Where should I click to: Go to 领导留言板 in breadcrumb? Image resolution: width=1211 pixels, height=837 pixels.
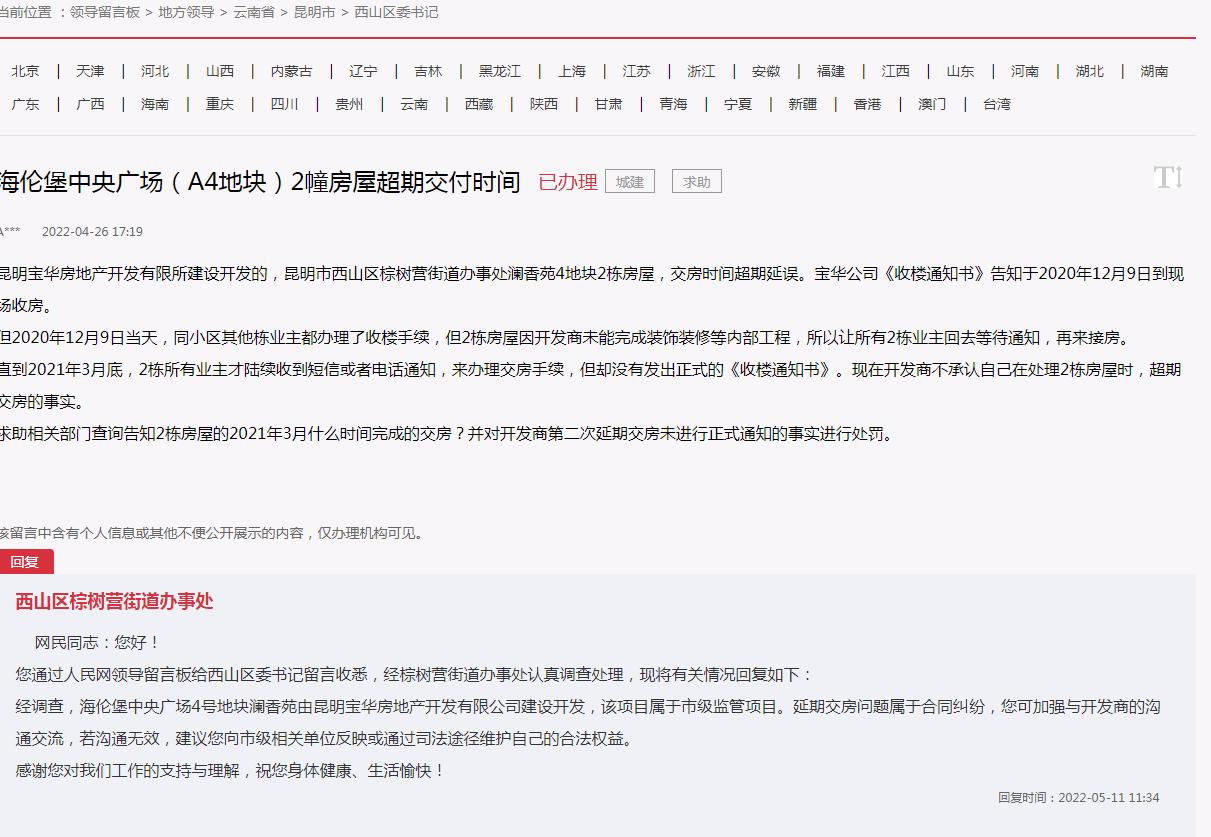(x=105, y=12)
